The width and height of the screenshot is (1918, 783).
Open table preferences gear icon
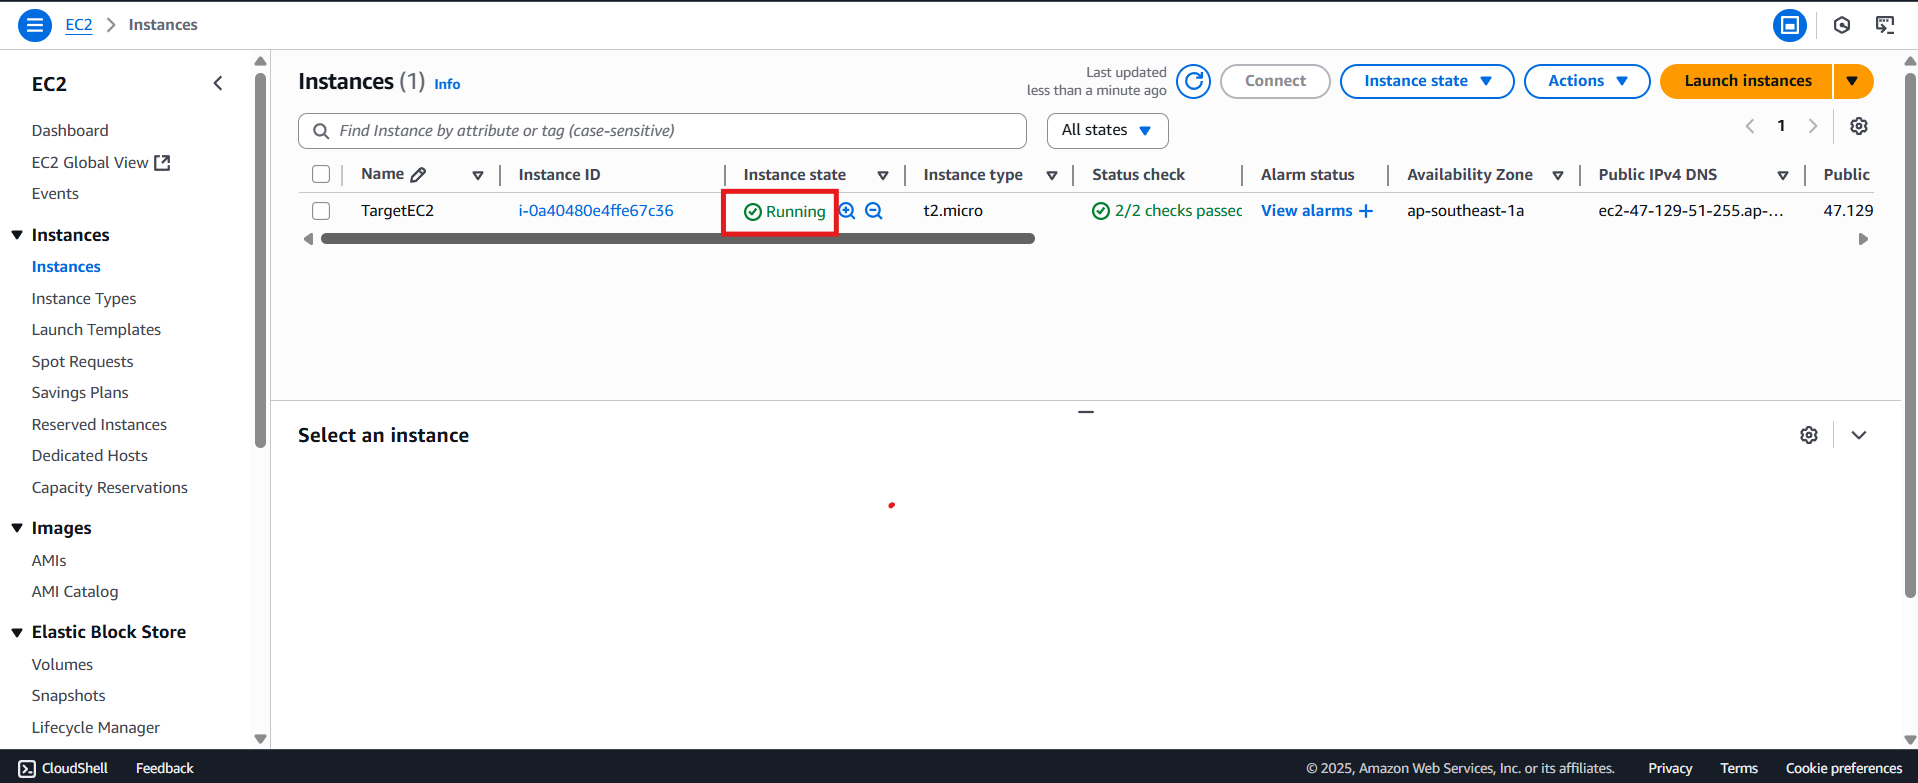1859,126
